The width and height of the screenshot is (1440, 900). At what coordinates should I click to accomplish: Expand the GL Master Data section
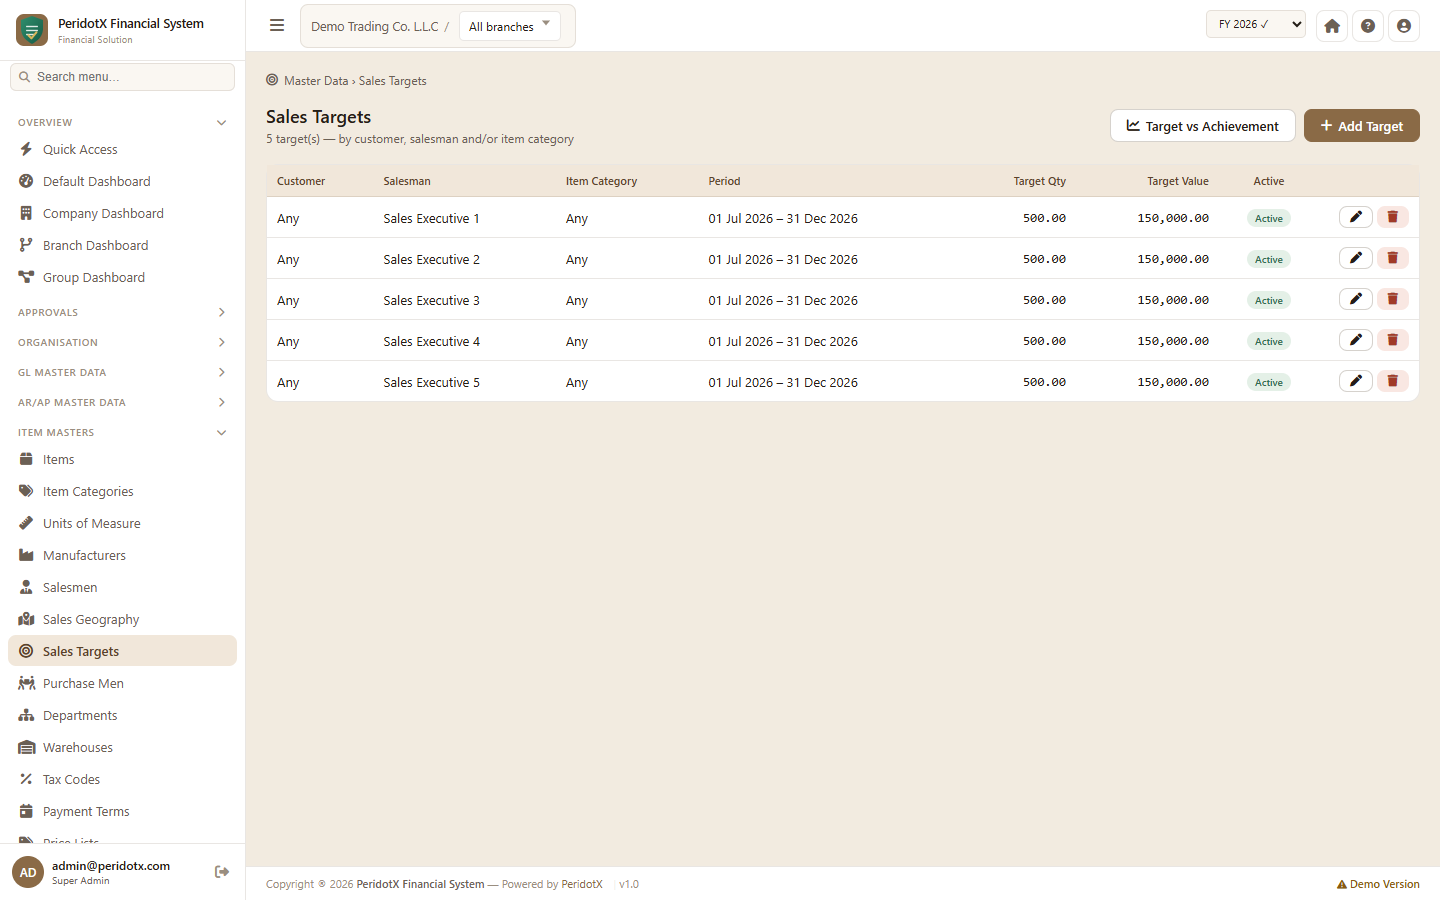[x=123, y=372]
